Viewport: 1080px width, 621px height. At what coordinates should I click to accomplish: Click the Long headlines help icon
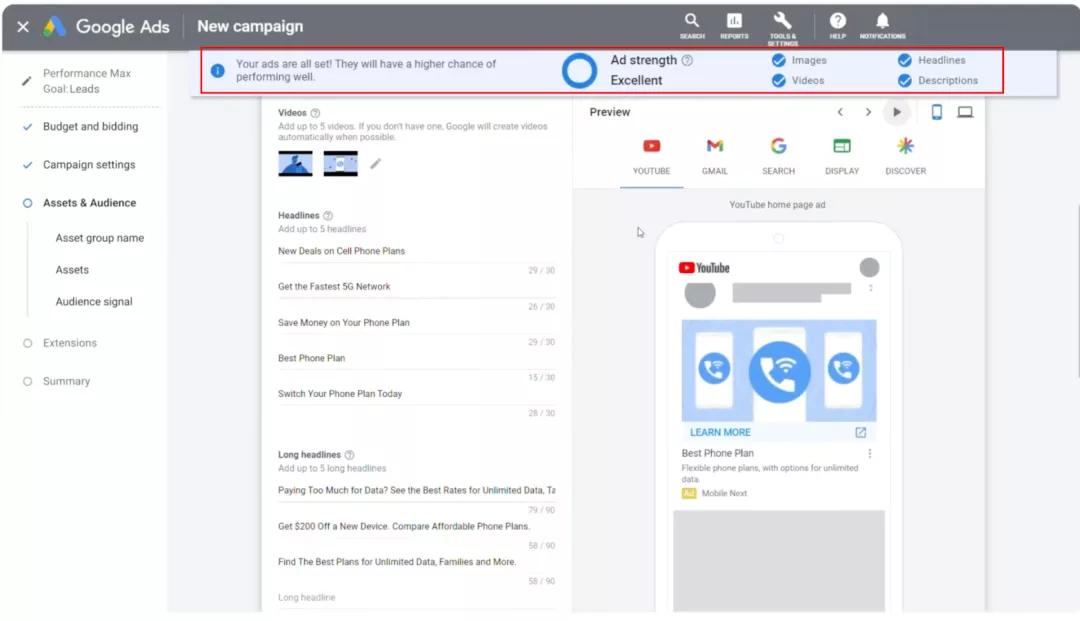349,455
